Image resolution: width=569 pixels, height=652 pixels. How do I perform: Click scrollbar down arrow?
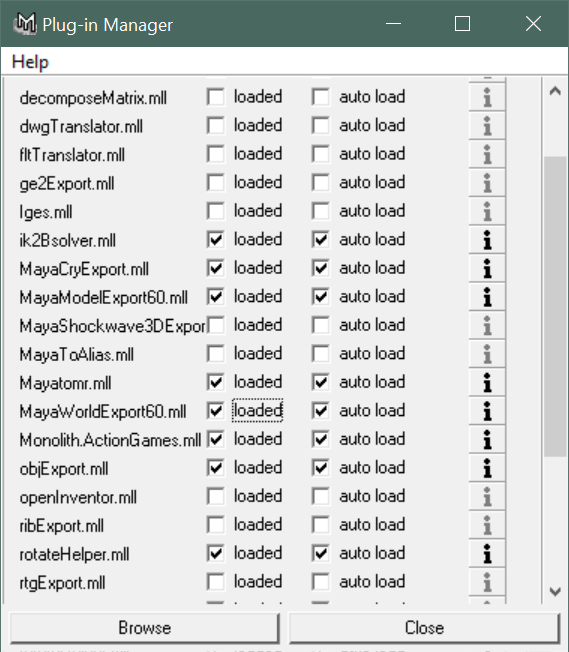555,591
